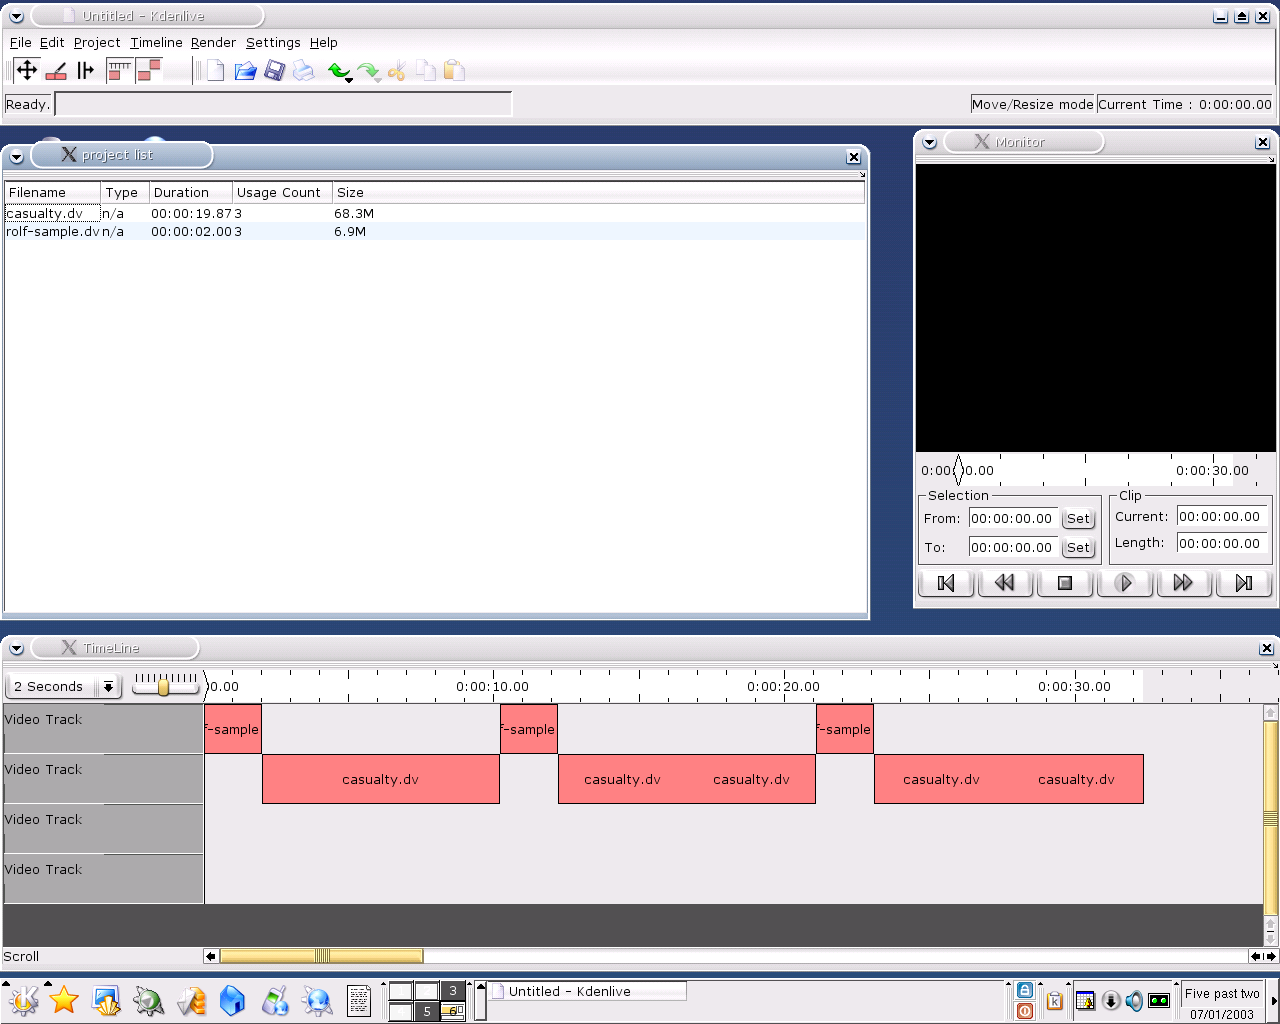This screenshot has width=1280, height=1024.
Task: Click the Print icon in the toolbar
Action: pyautogui.click(x=304, y=70)
